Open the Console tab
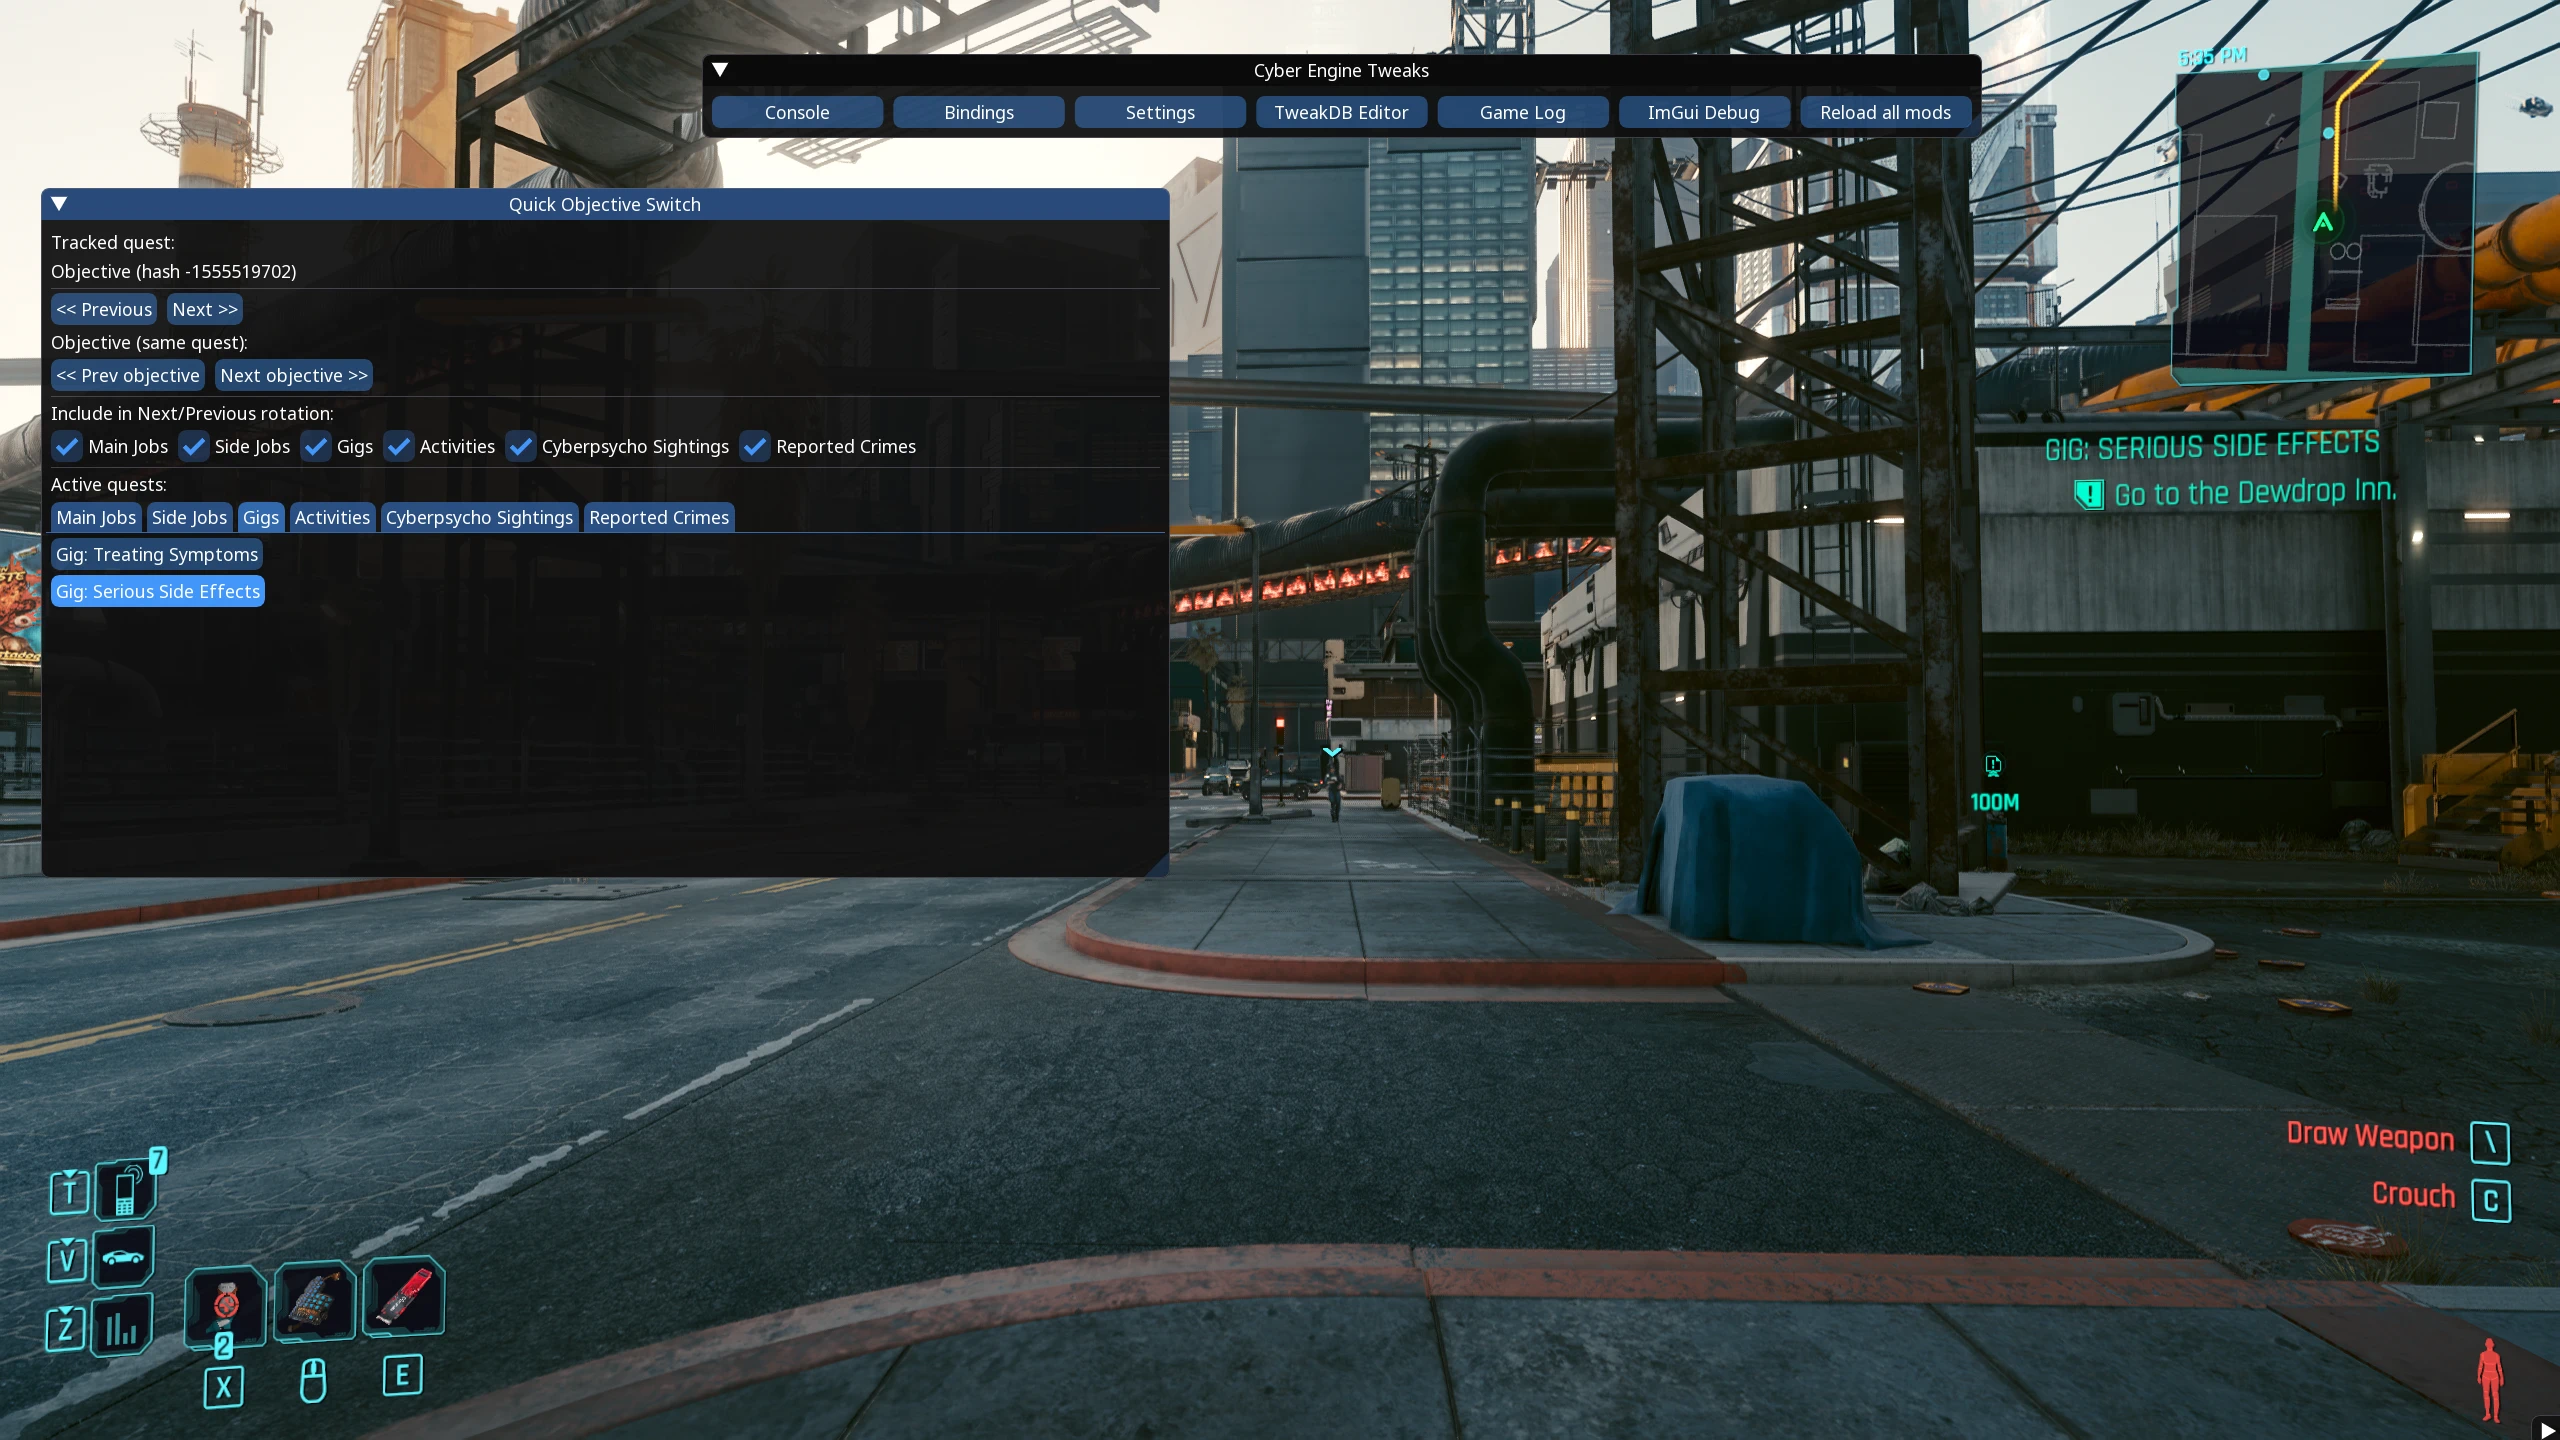 797,112
